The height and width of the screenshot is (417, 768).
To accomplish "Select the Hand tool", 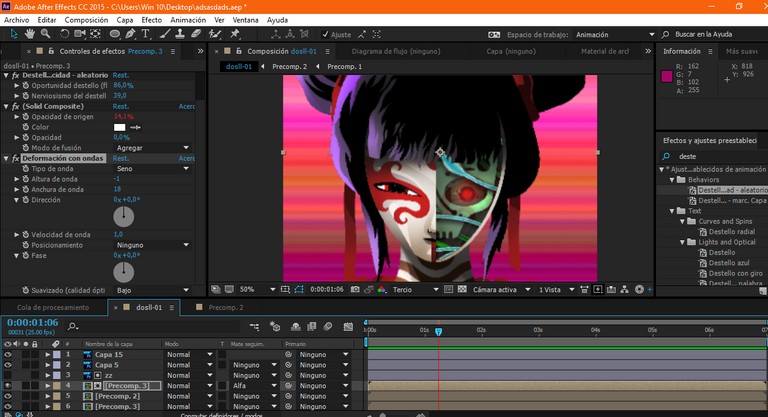I will coord(30,34).
